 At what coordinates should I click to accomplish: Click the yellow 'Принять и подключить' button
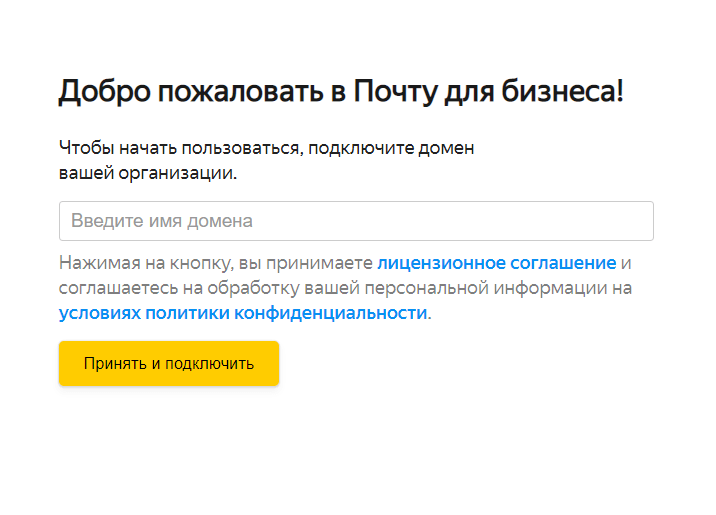[169, 363]
